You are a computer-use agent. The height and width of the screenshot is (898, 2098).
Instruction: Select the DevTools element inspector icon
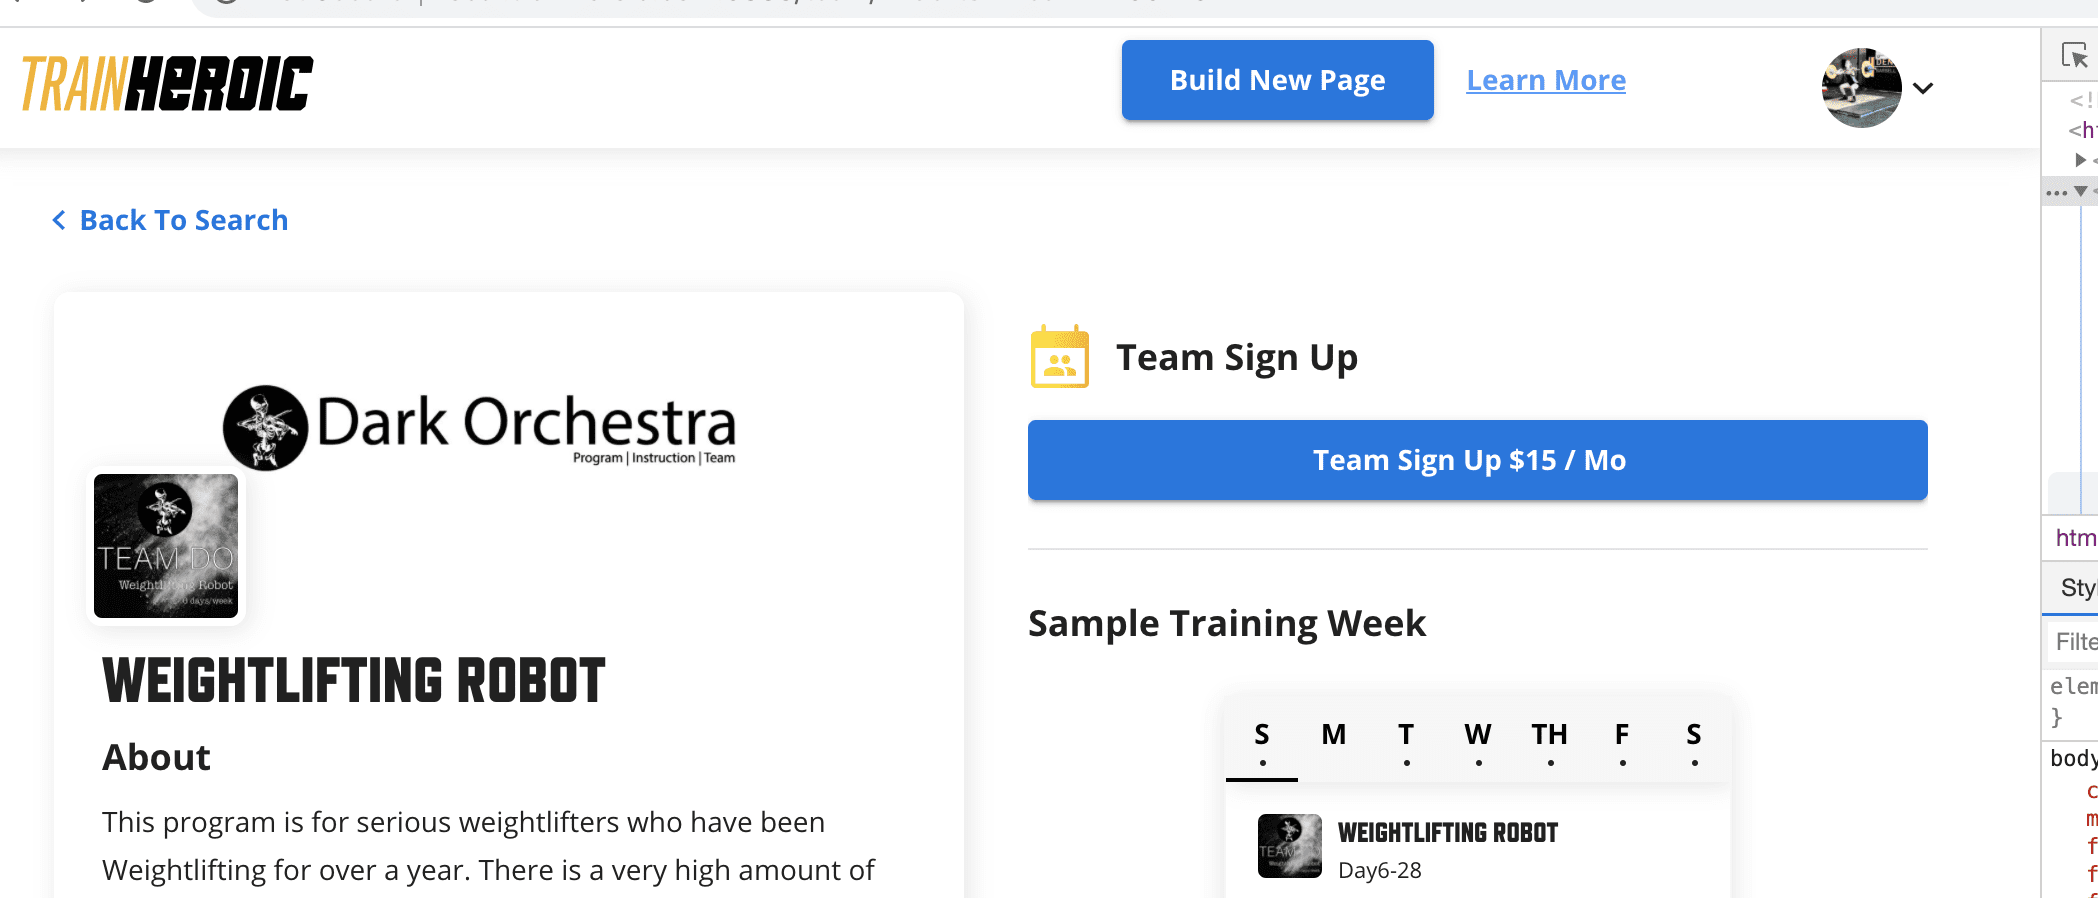point(2074,55)
